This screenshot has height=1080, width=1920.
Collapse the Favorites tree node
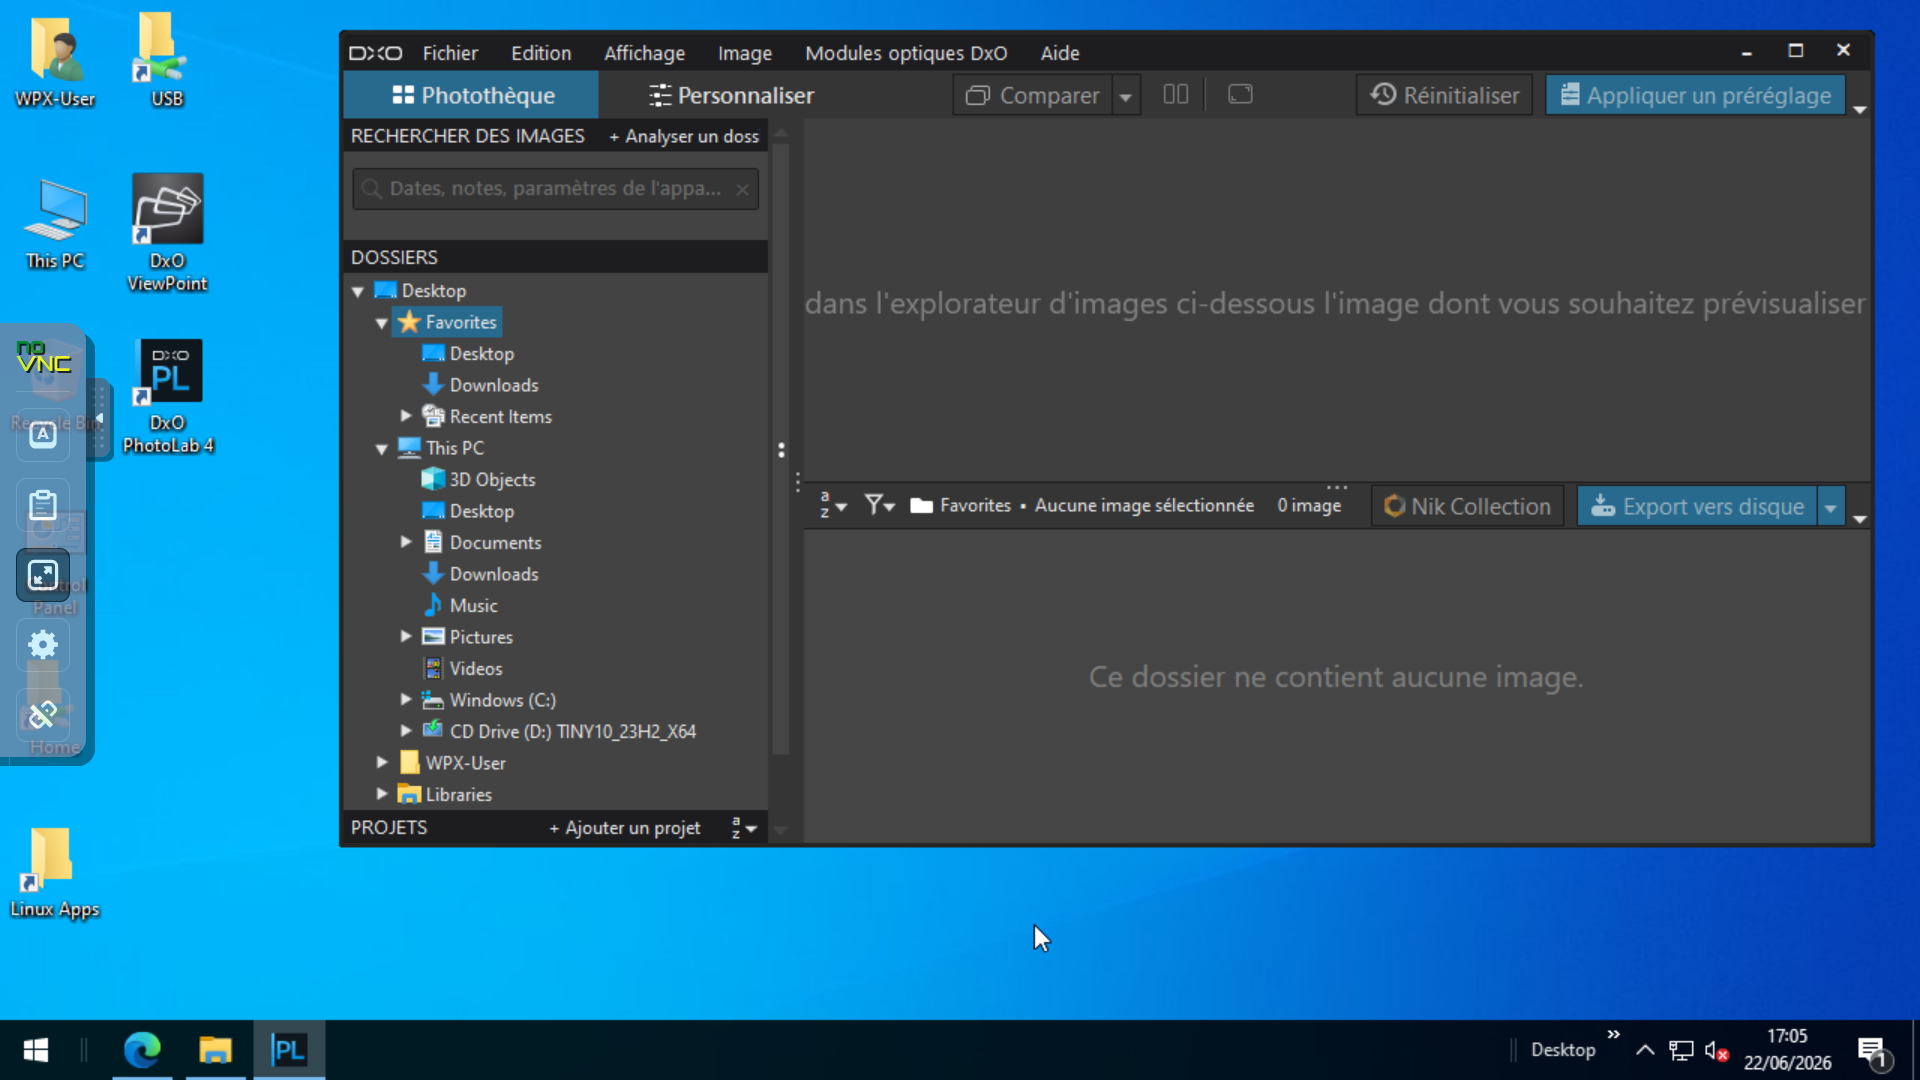(381, 323)
